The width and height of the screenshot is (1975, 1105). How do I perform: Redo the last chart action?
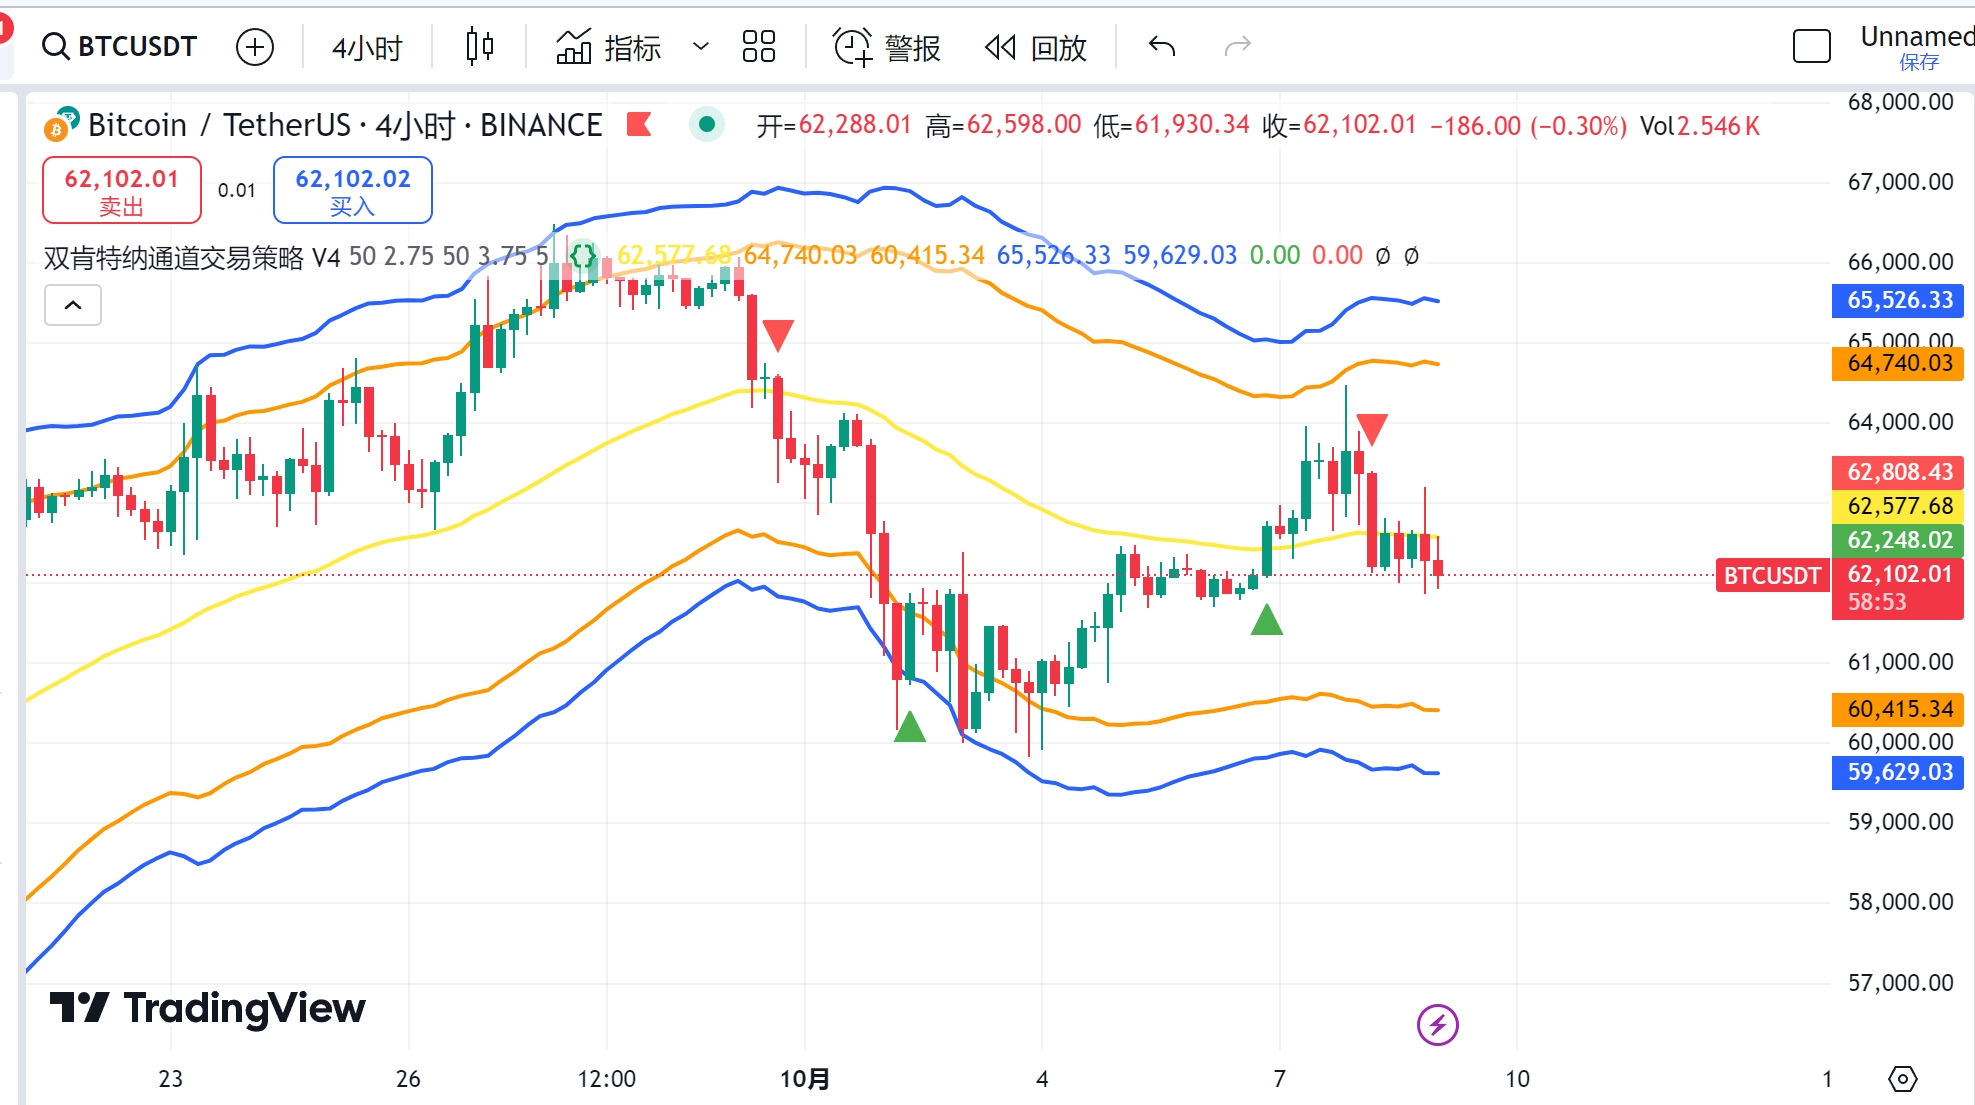[1238, 46]
